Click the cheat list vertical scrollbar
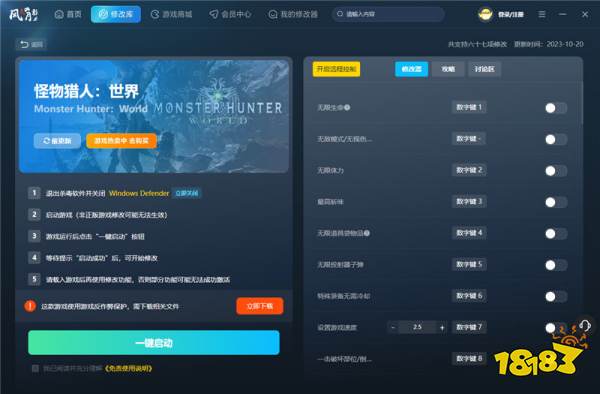Viewport: 600px width, 394px height. [x=581, y=103]
